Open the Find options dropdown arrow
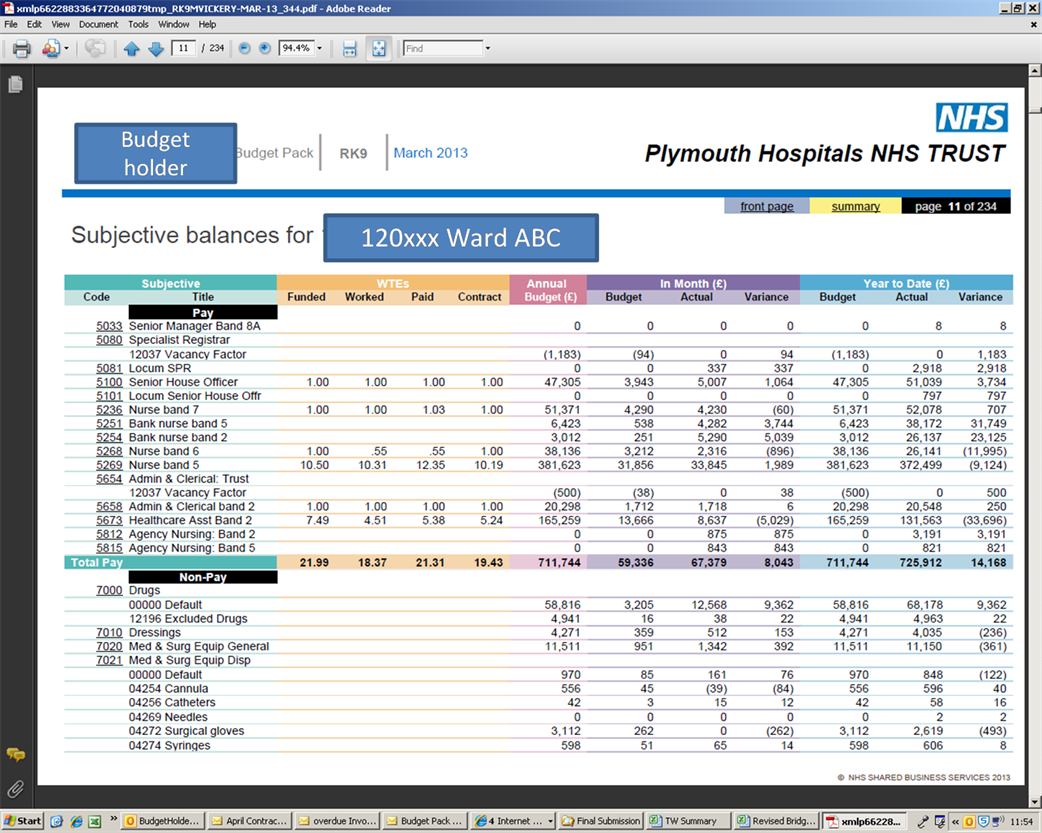 coord(488,49)
